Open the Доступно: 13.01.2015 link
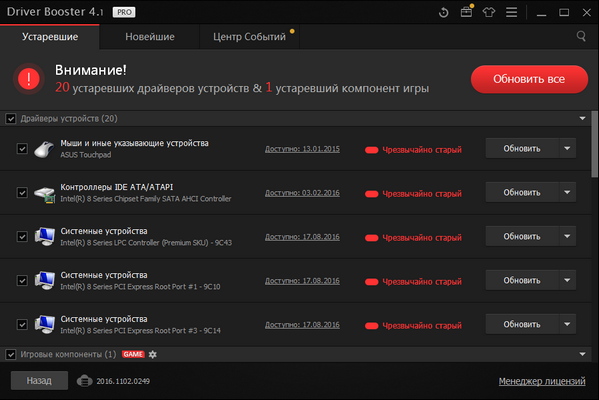599x400 pixels. [x=302, y=149]
